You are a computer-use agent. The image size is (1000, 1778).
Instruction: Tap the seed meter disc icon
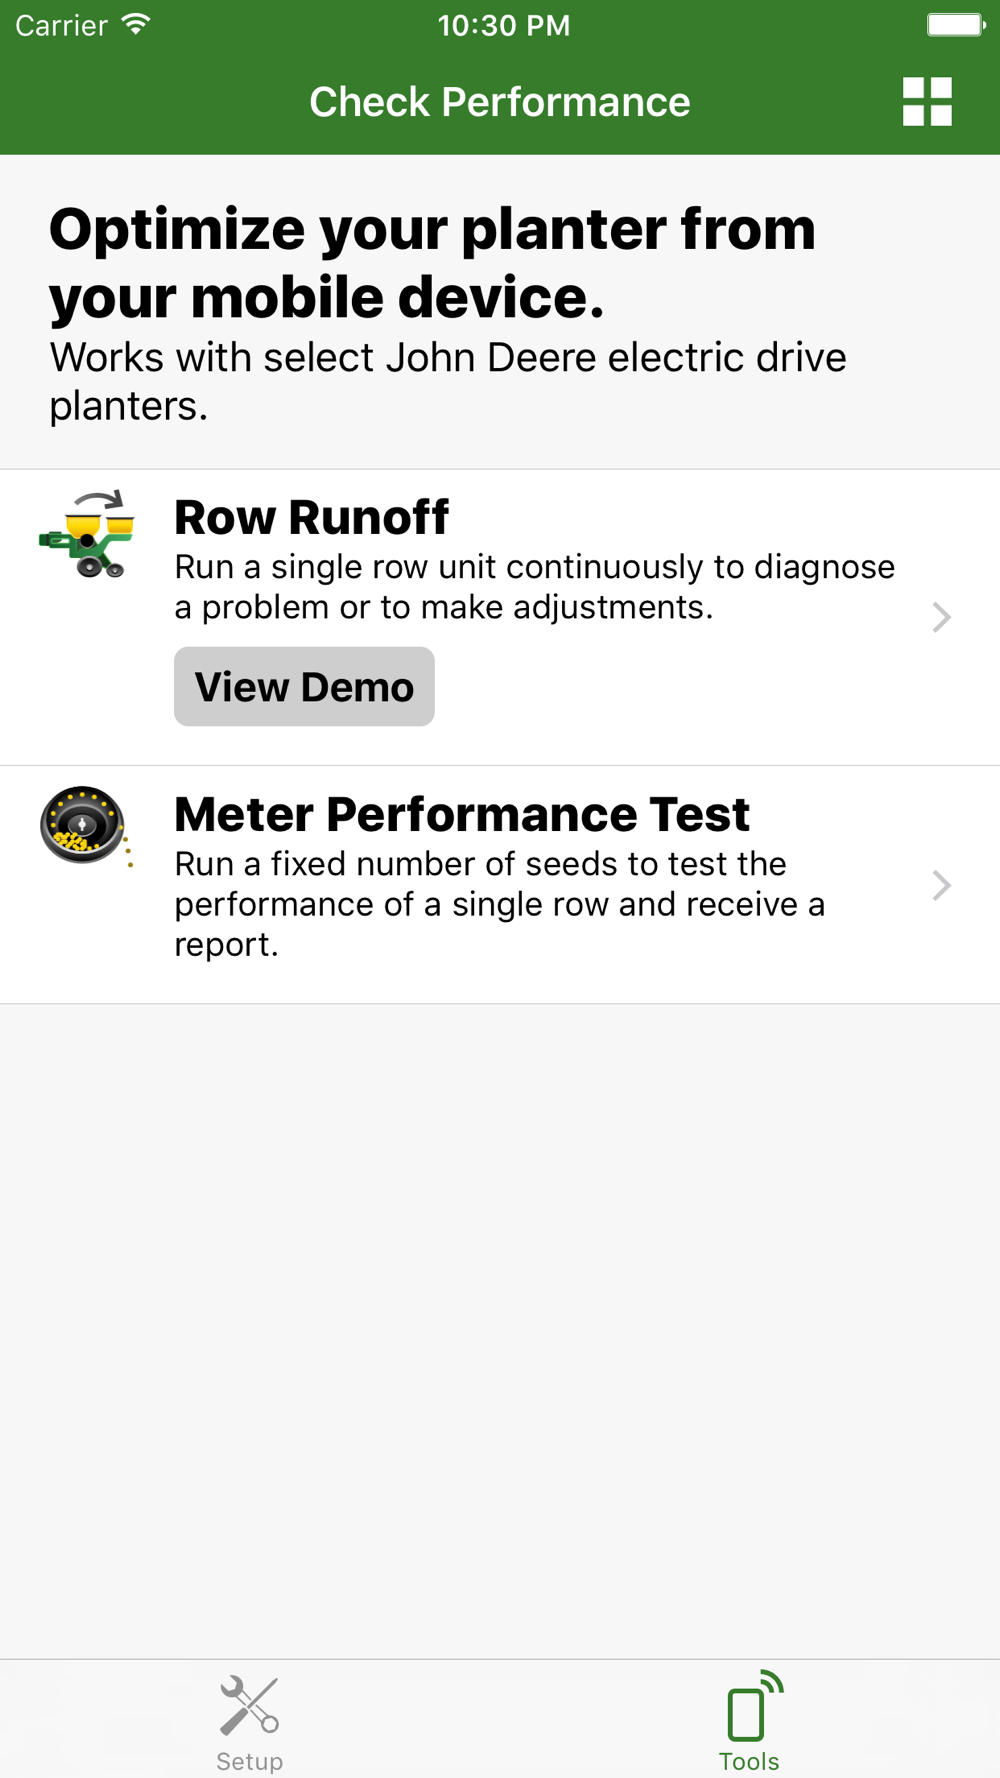[x=86, y=826]
